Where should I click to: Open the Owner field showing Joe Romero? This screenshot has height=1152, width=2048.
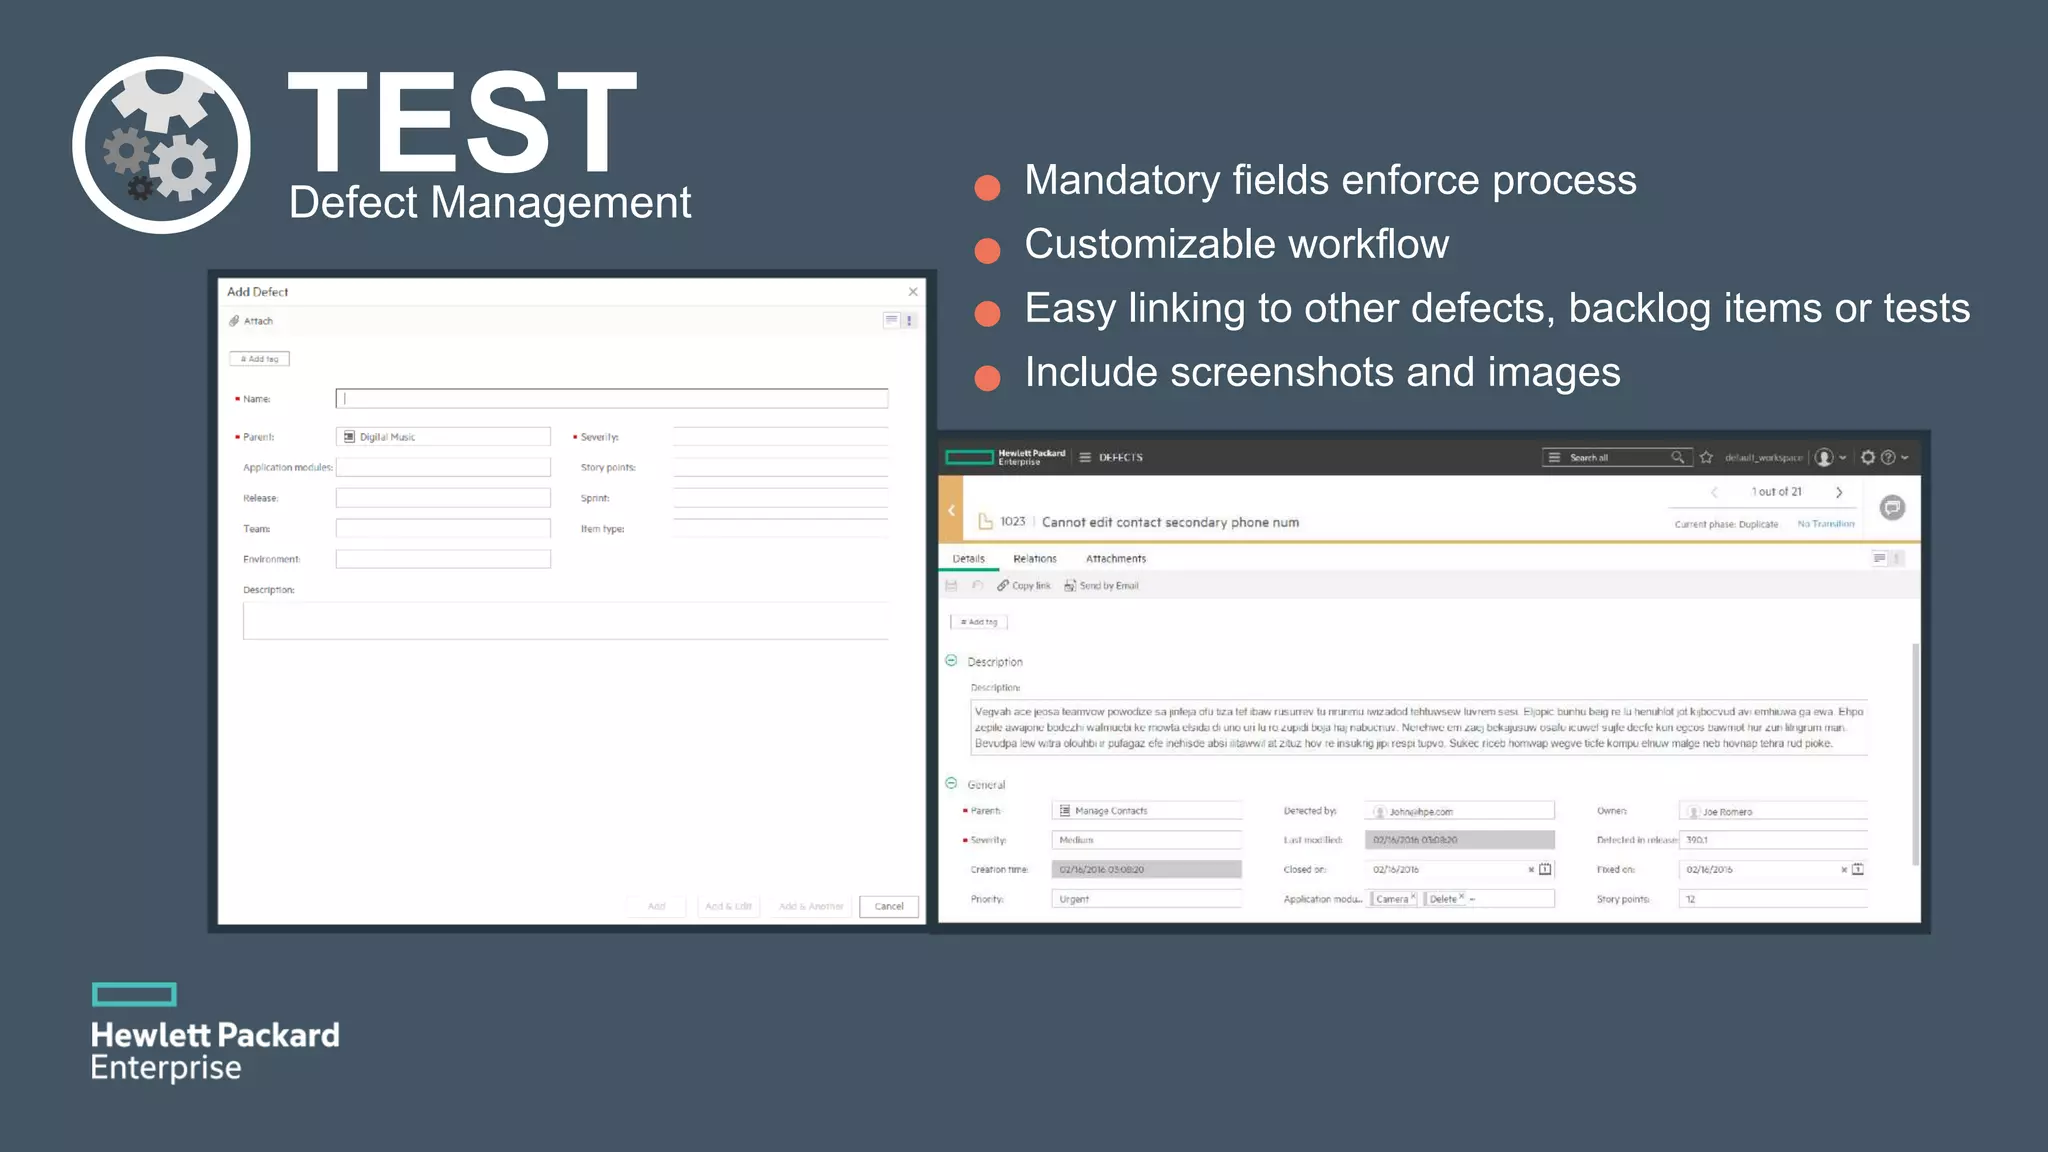pyautogui.click(x=1773, y=811)
